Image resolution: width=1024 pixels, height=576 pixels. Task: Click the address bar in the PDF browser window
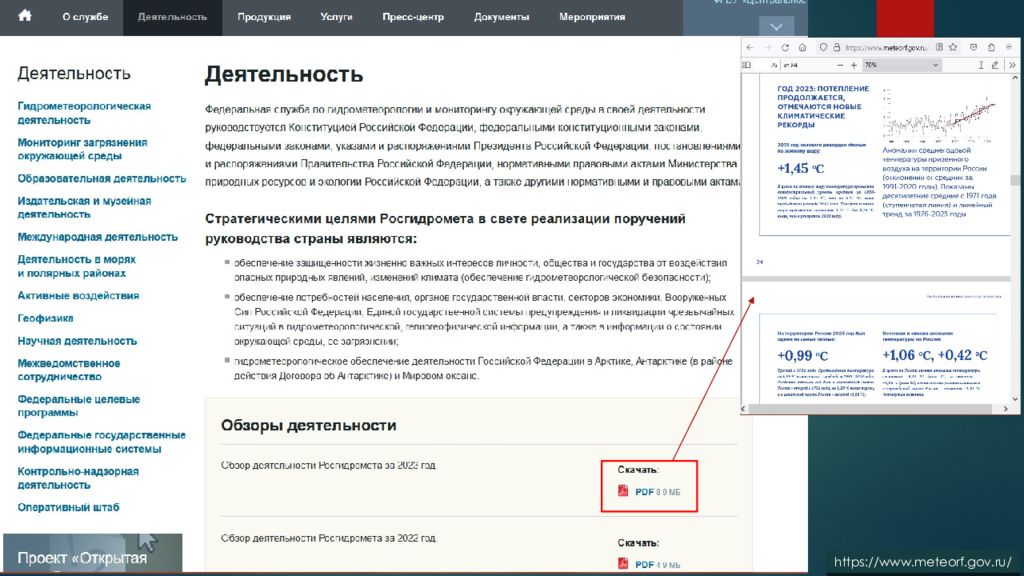pyautogui.click(x=886, y=48)
